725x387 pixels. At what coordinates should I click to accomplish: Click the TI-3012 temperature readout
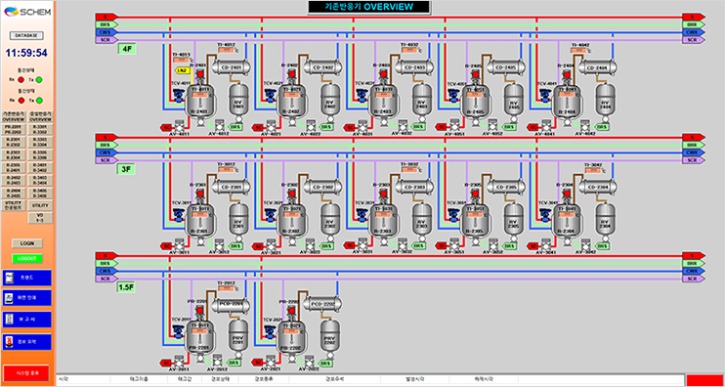coord(227,169)
